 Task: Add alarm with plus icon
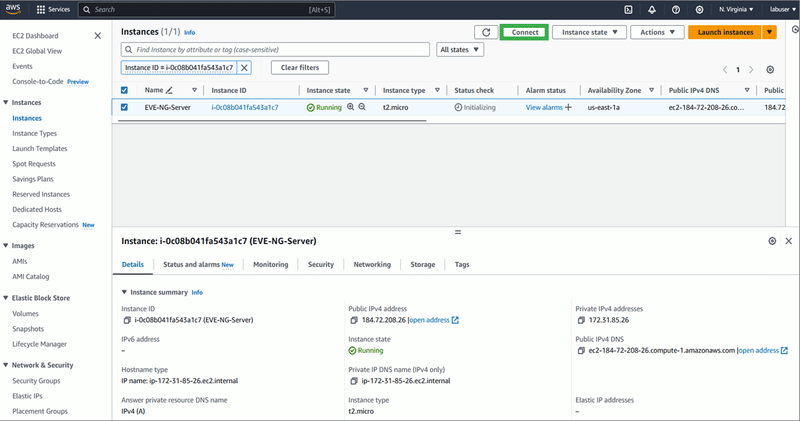pyautogui.click(x=568, y=107)
